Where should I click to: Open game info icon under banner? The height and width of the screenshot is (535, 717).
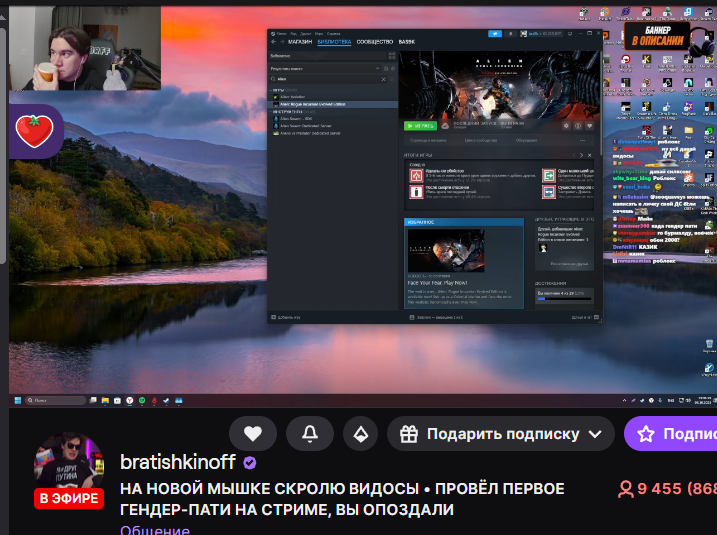tap(578, 126)
